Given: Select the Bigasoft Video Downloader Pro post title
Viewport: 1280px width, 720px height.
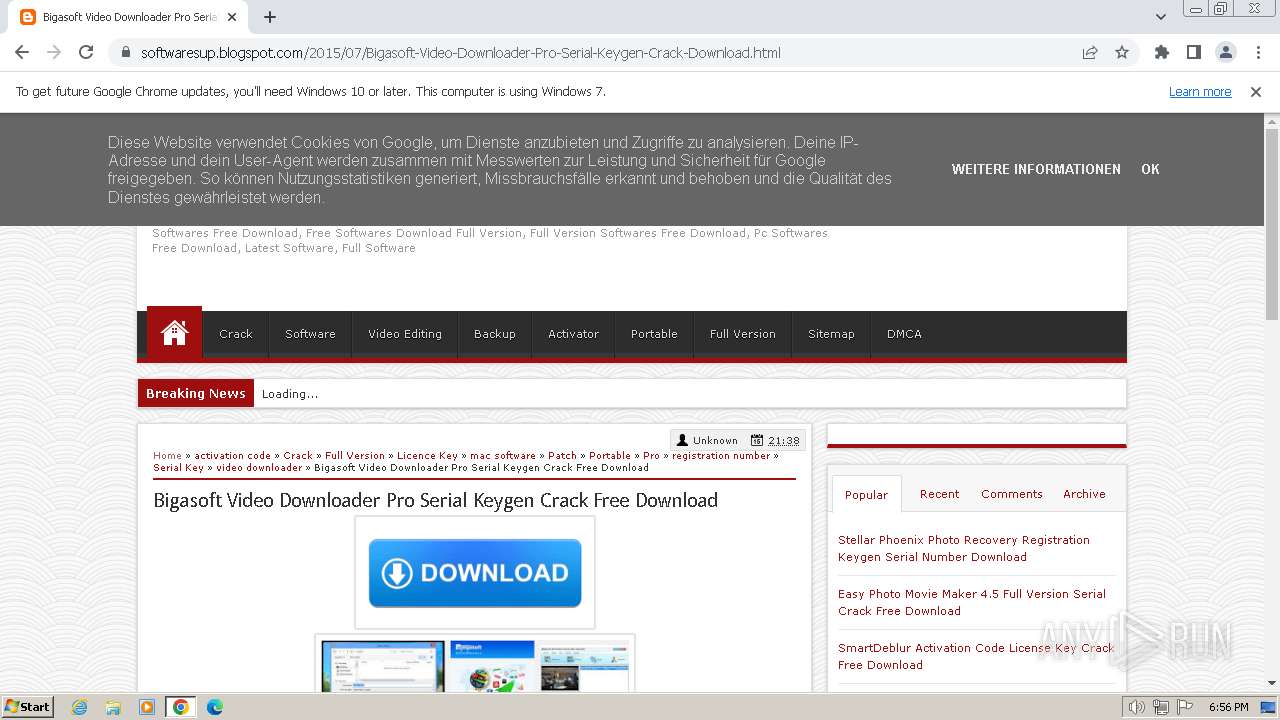Looking at the screenshot, I should tap(436, 500).
